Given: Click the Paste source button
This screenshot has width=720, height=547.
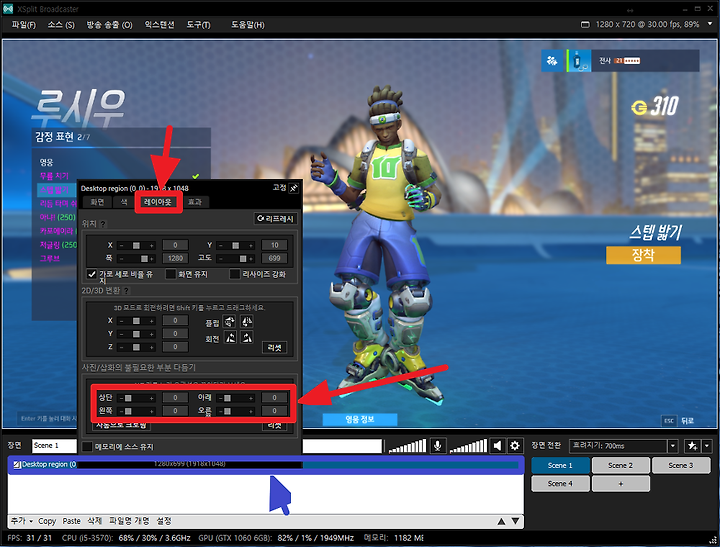Looking at the screenshot, I should [72, 521].
